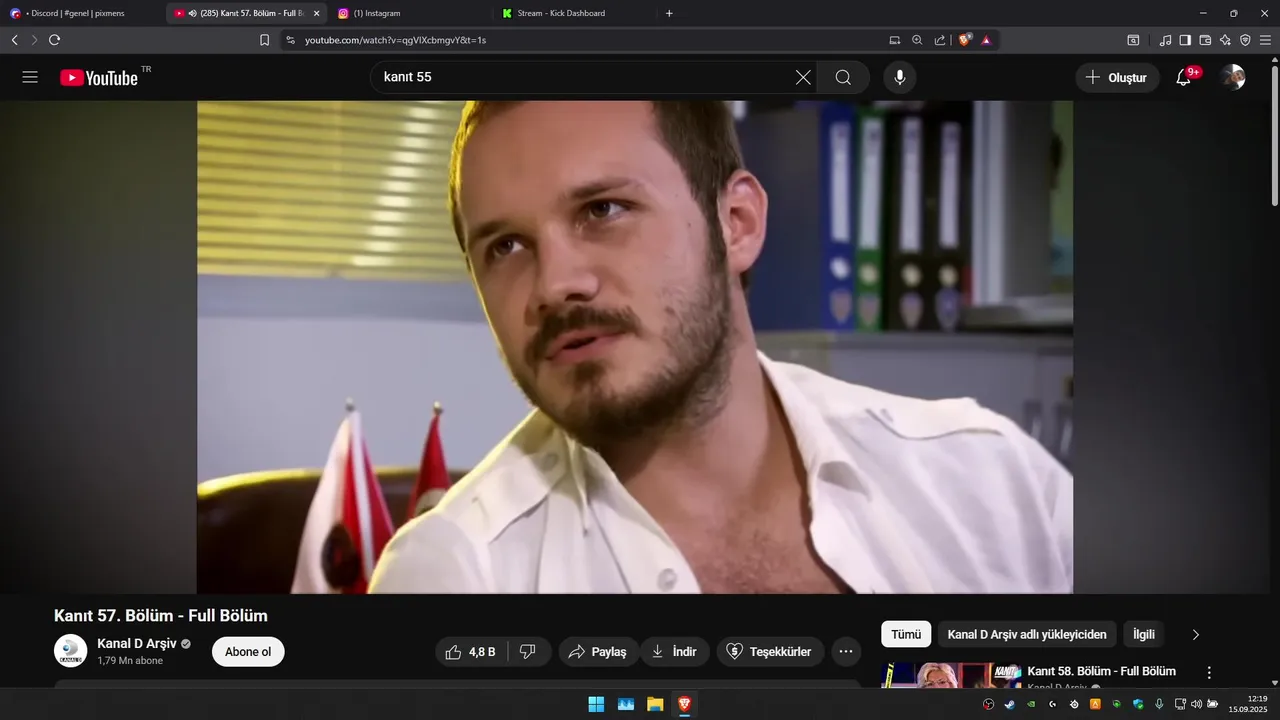1280x720 pixels.
Task: Select the Kanal D Arşiv adlı yükleyiciden chip
Action: click(1027, 634)
